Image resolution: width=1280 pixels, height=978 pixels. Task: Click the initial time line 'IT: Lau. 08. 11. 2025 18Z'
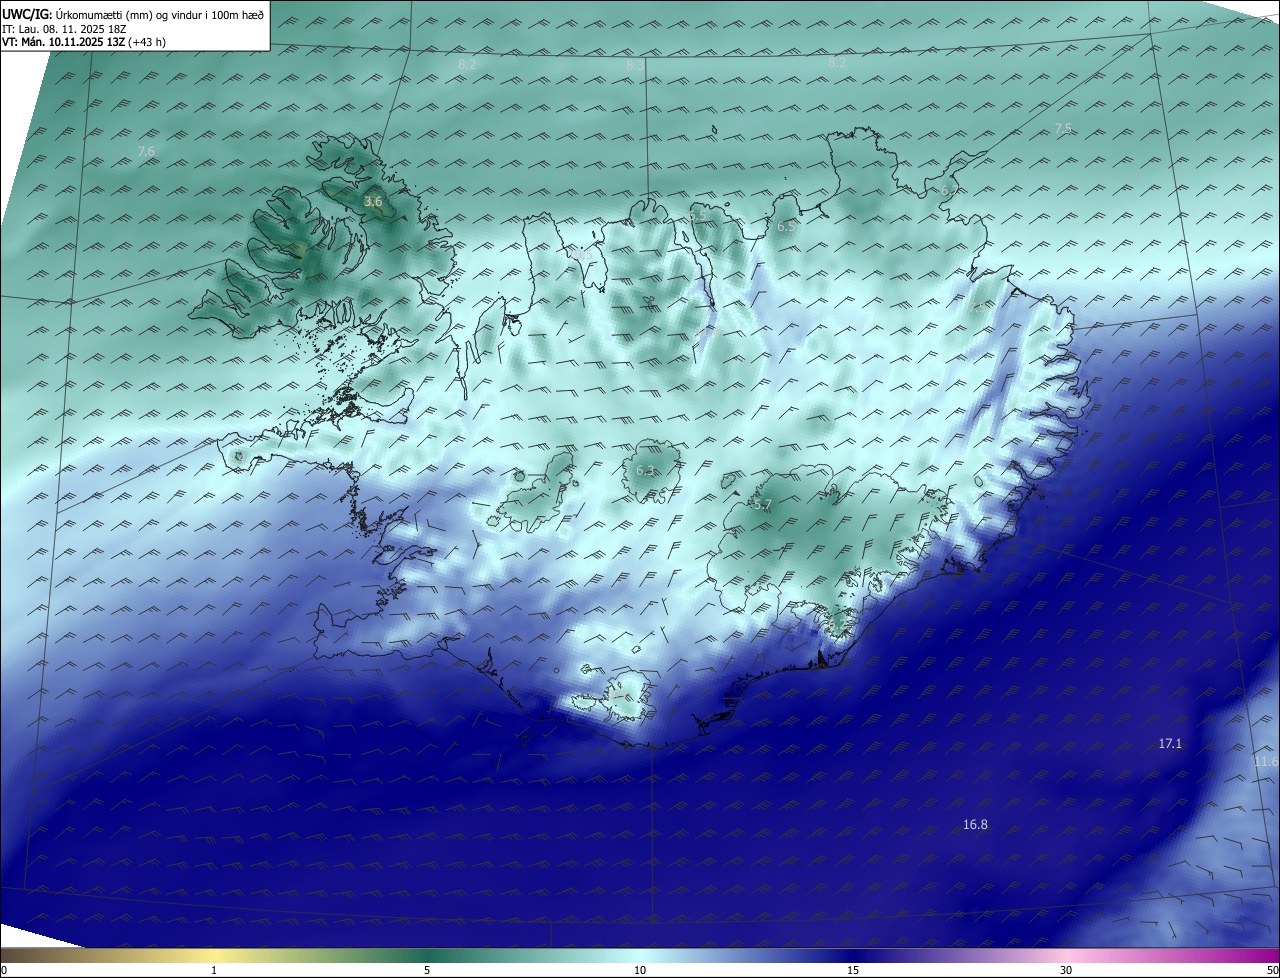(x=62, y=29)
